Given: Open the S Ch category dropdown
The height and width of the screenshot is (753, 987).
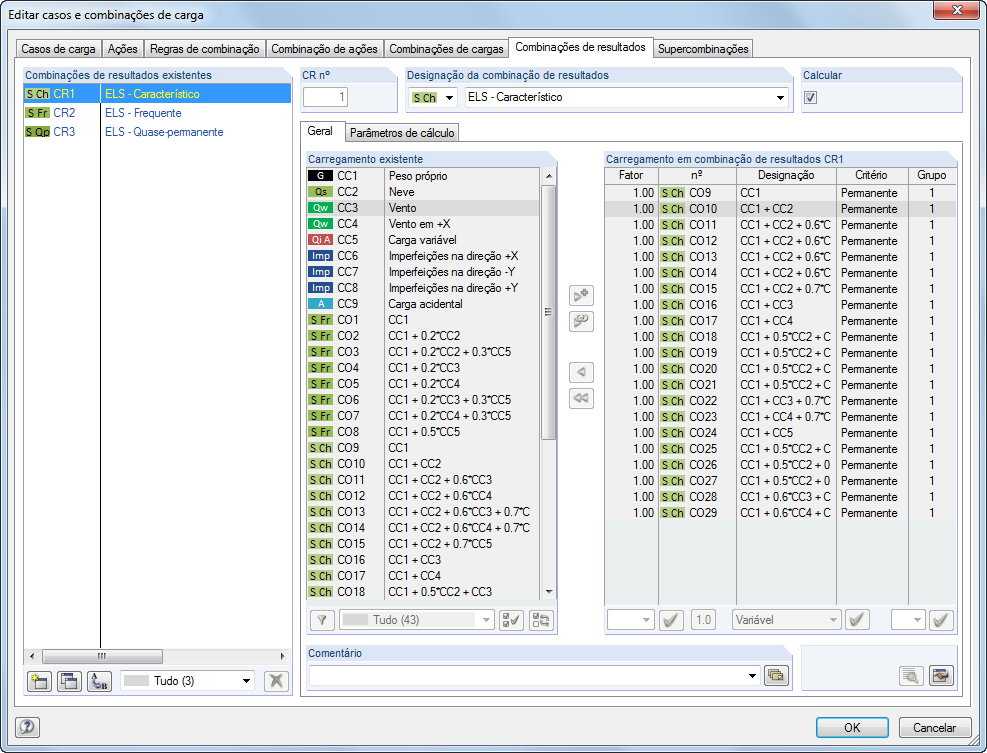Looking at the screenshot, I should tap(449, 98).
